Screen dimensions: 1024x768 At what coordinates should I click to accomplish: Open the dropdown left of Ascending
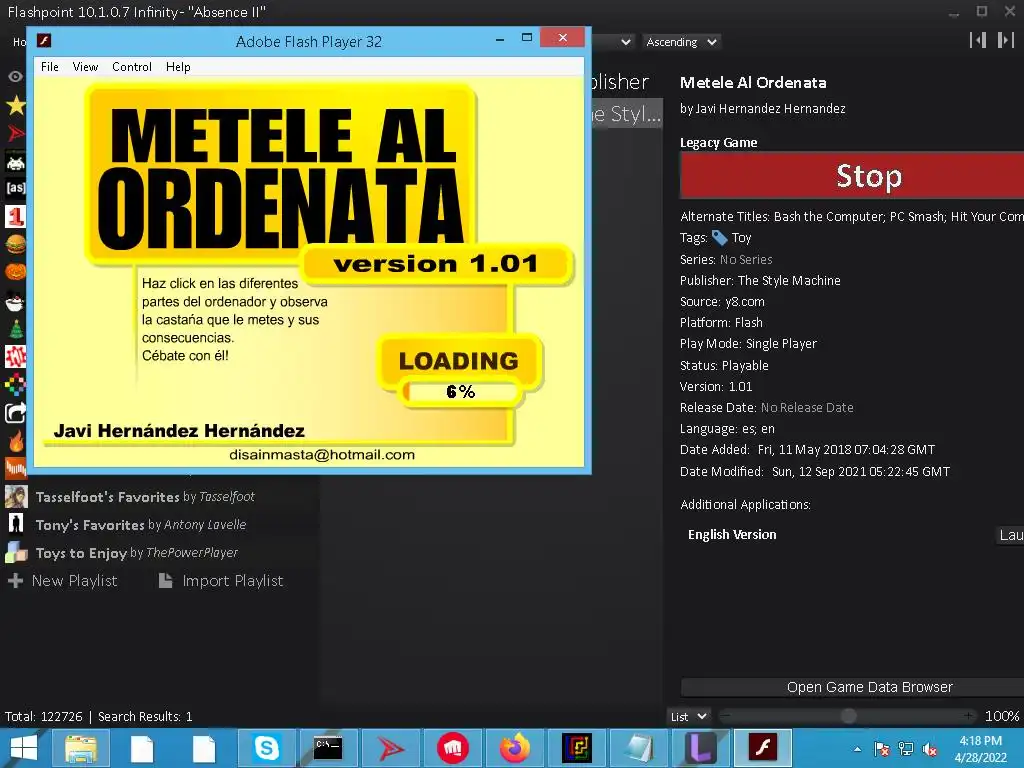click(613, 42)
